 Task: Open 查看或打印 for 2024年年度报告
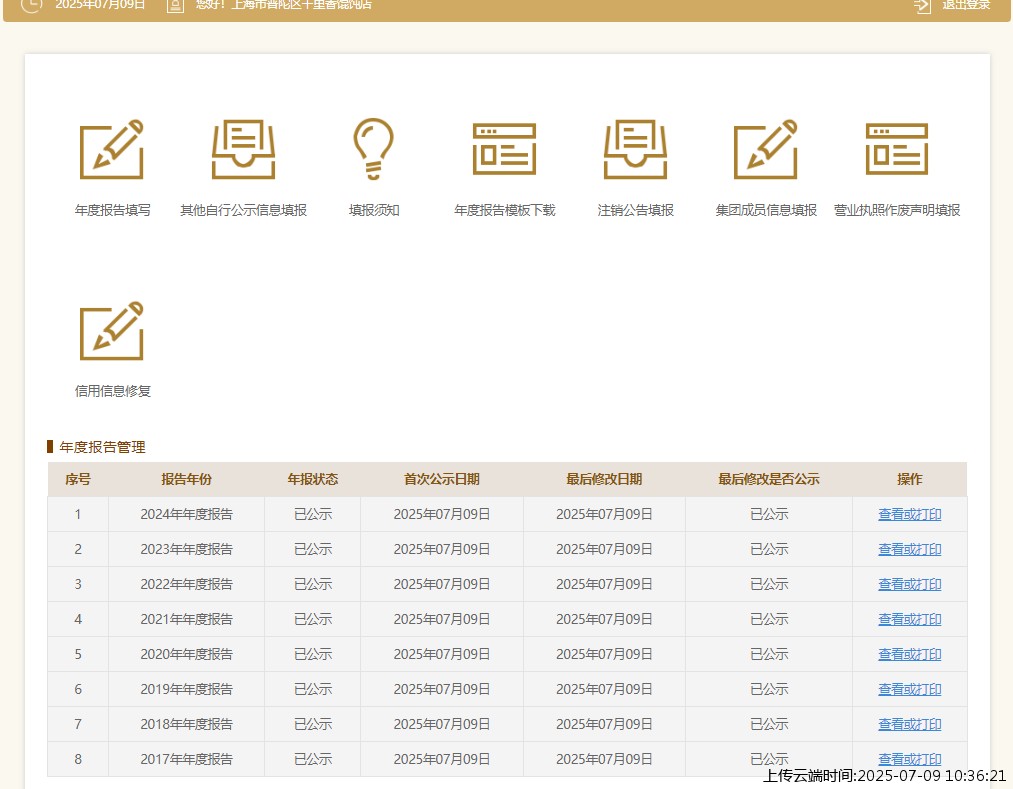tap(910, 514)
